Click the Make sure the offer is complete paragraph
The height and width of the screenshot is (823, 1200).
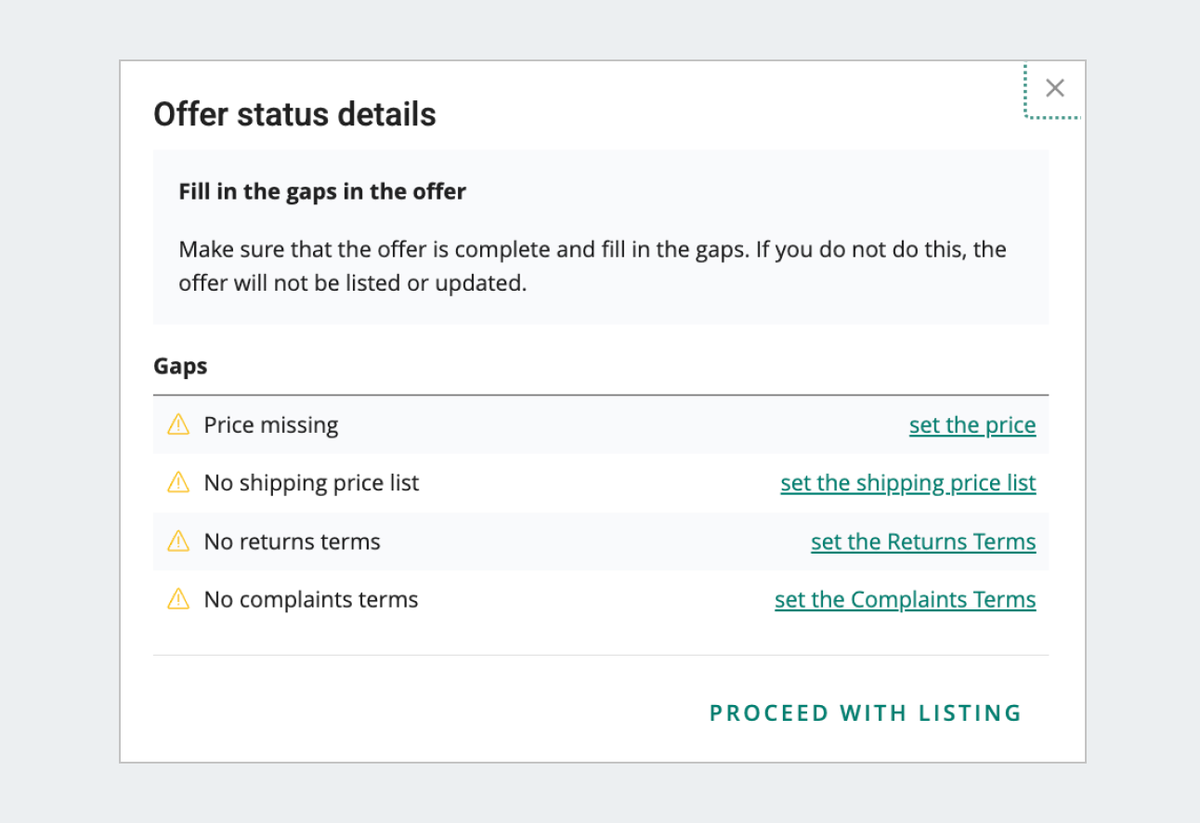592,266
